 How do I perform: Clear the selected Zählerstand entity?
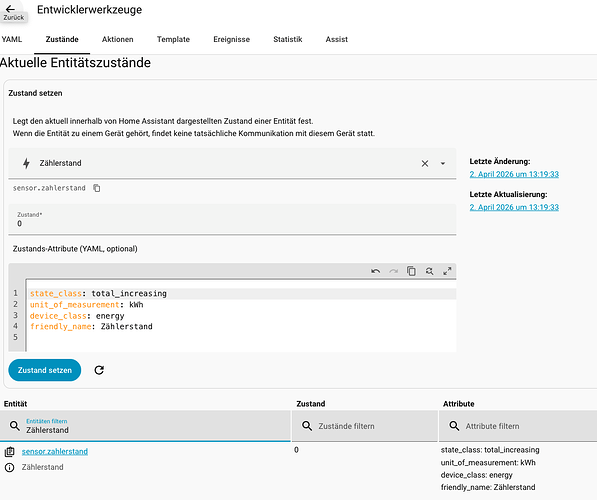coord(425,164)
